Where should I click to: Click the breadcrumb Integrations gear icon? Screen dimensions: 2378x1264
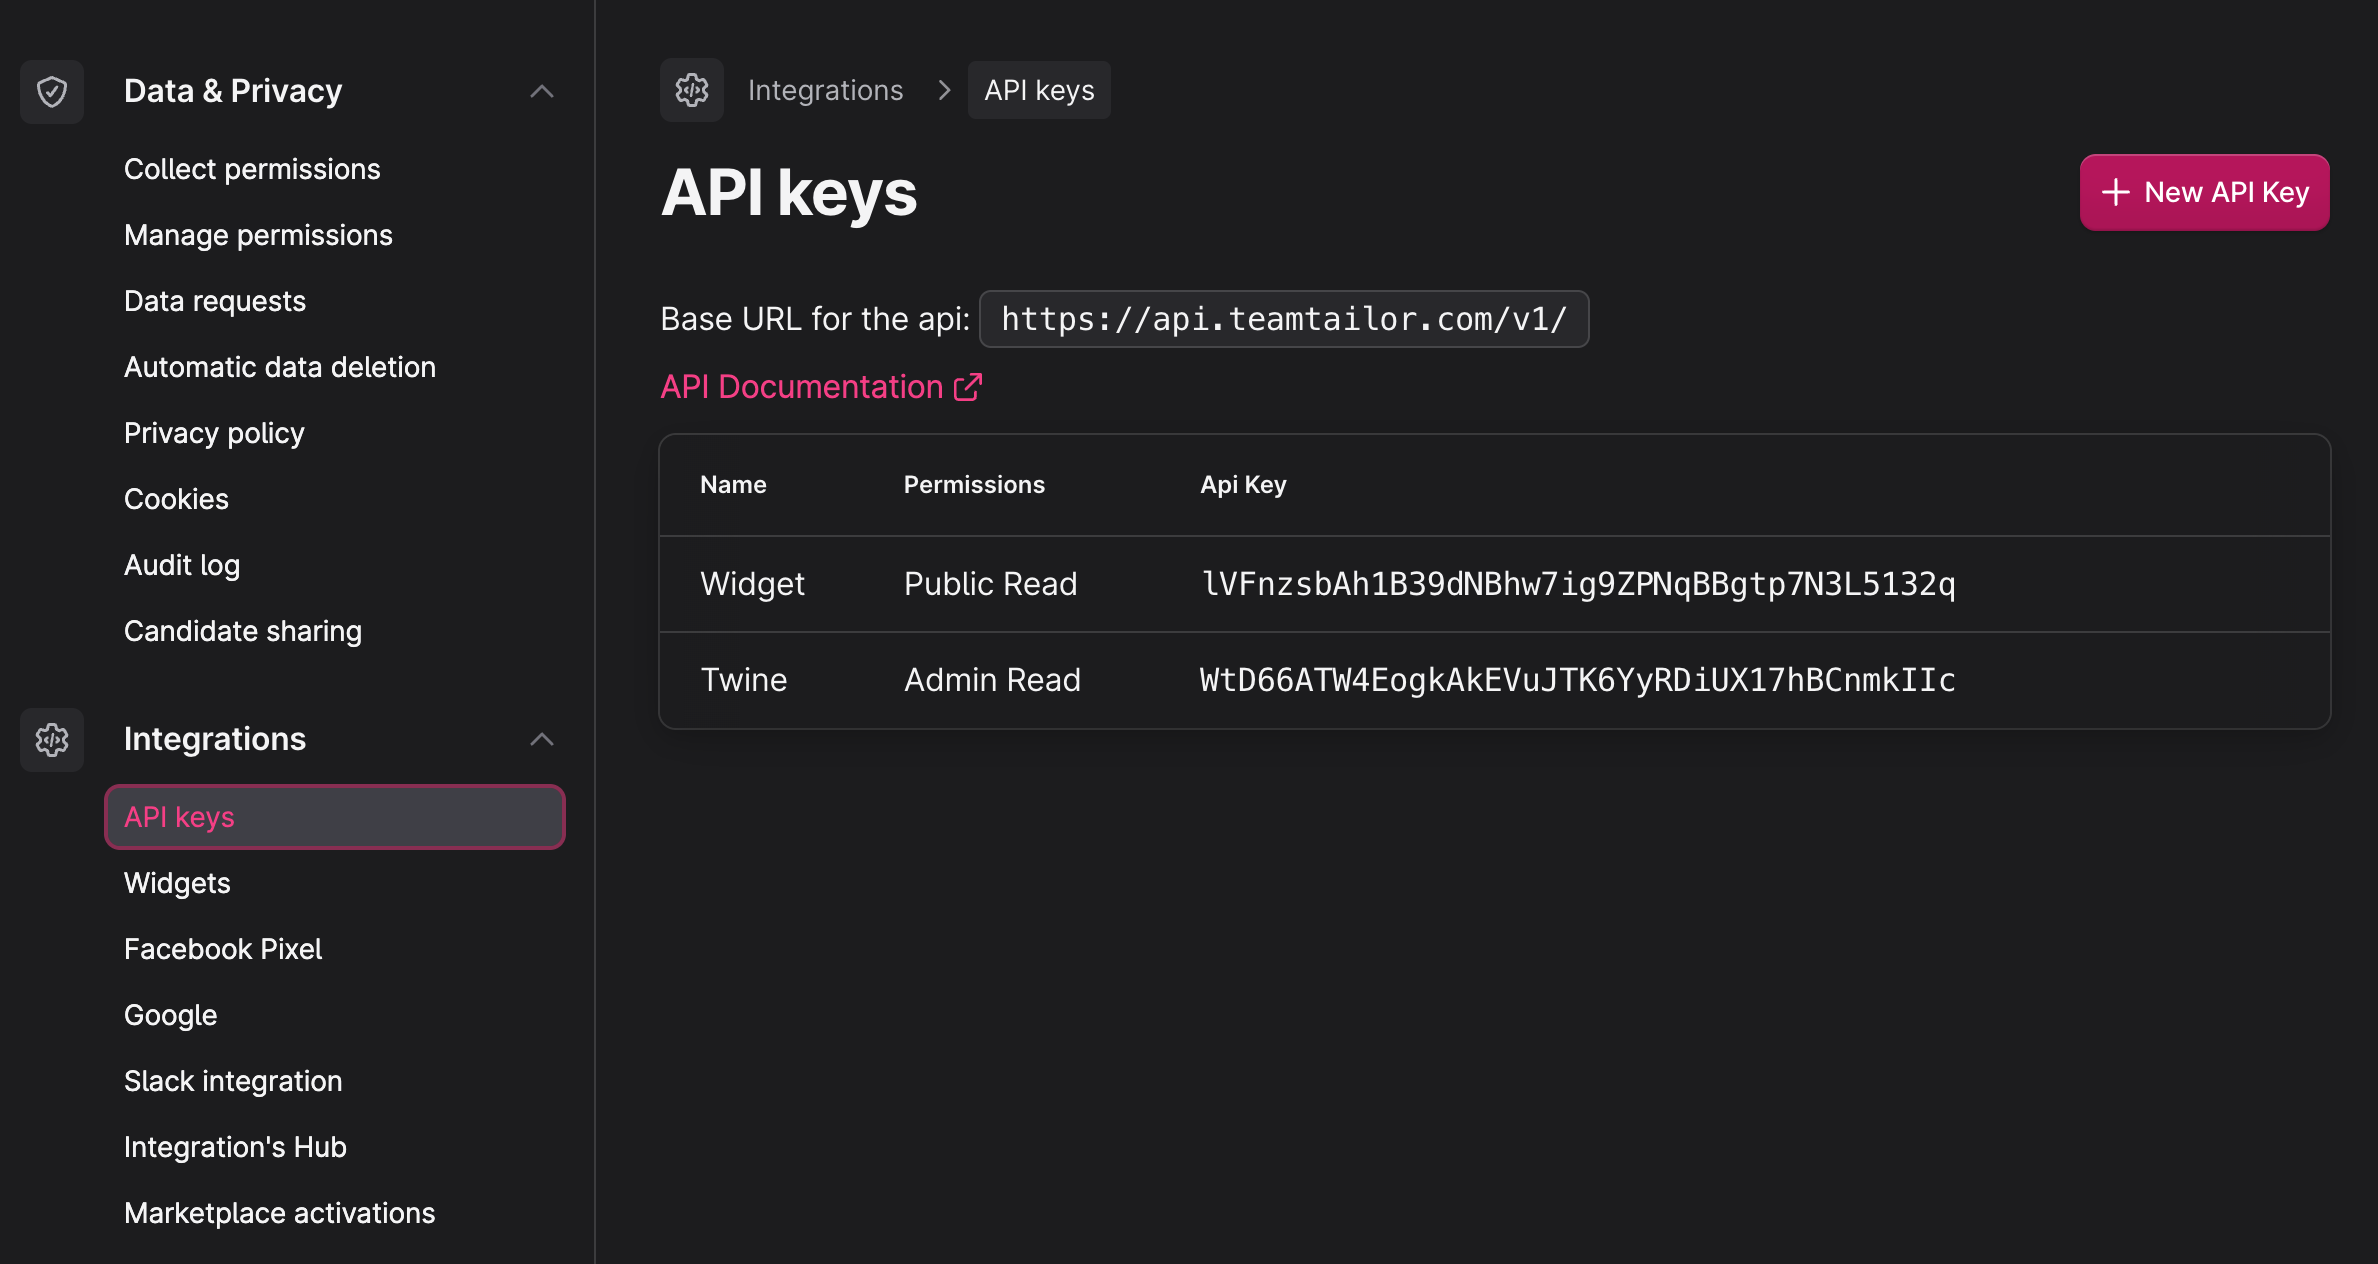point(691,90)
